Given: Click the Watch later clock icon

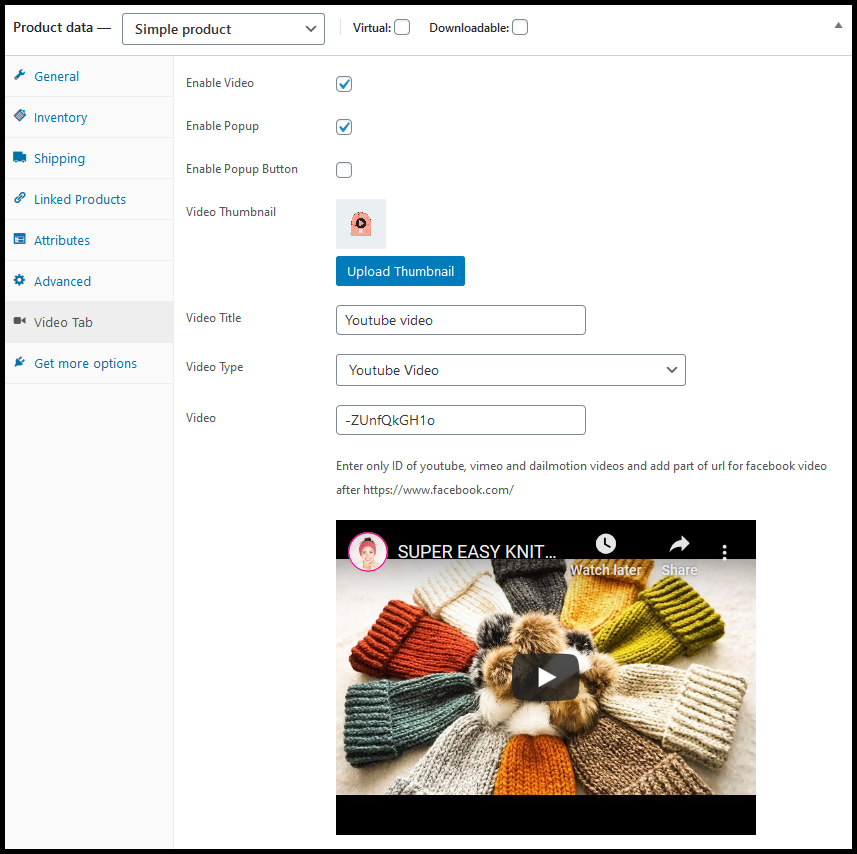Looking at the screenshot, I should click(606, 544).
